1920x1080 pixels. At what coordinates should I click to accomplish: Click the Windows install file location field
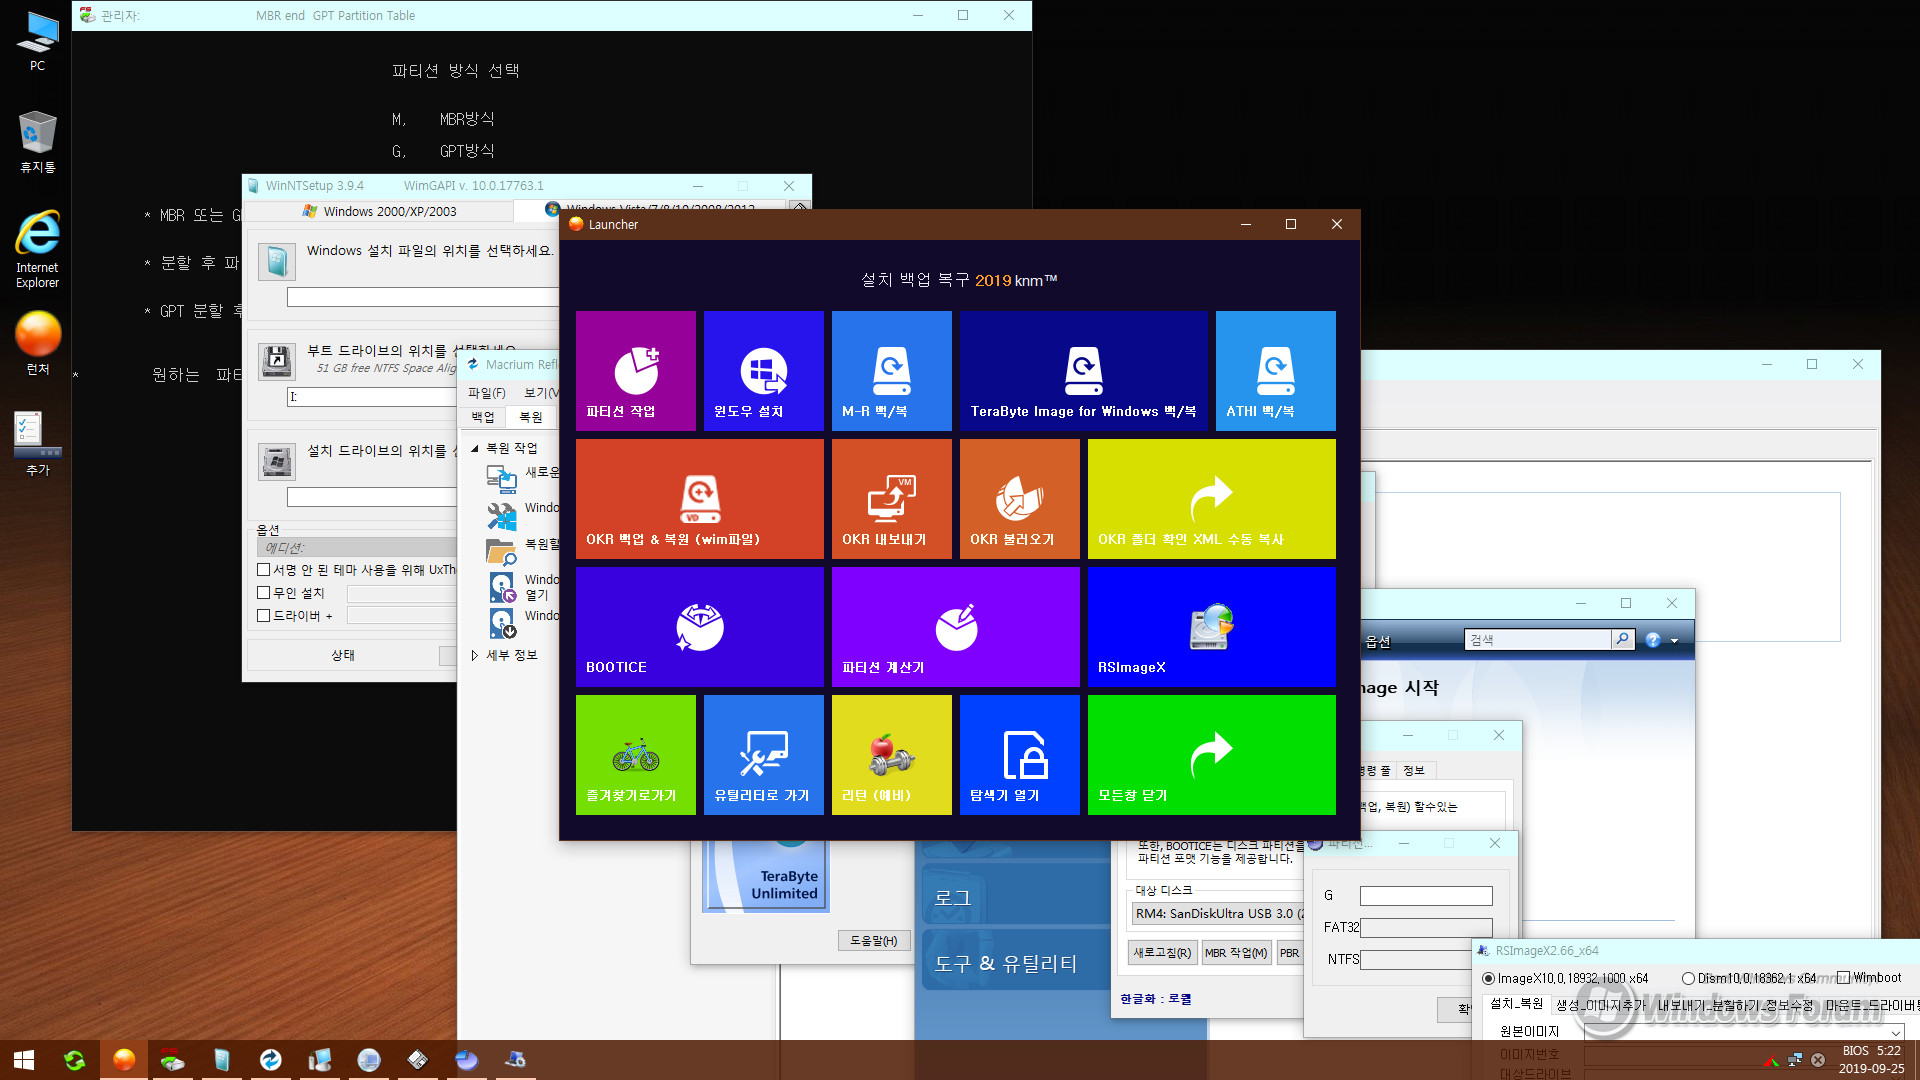click(423, 297)
